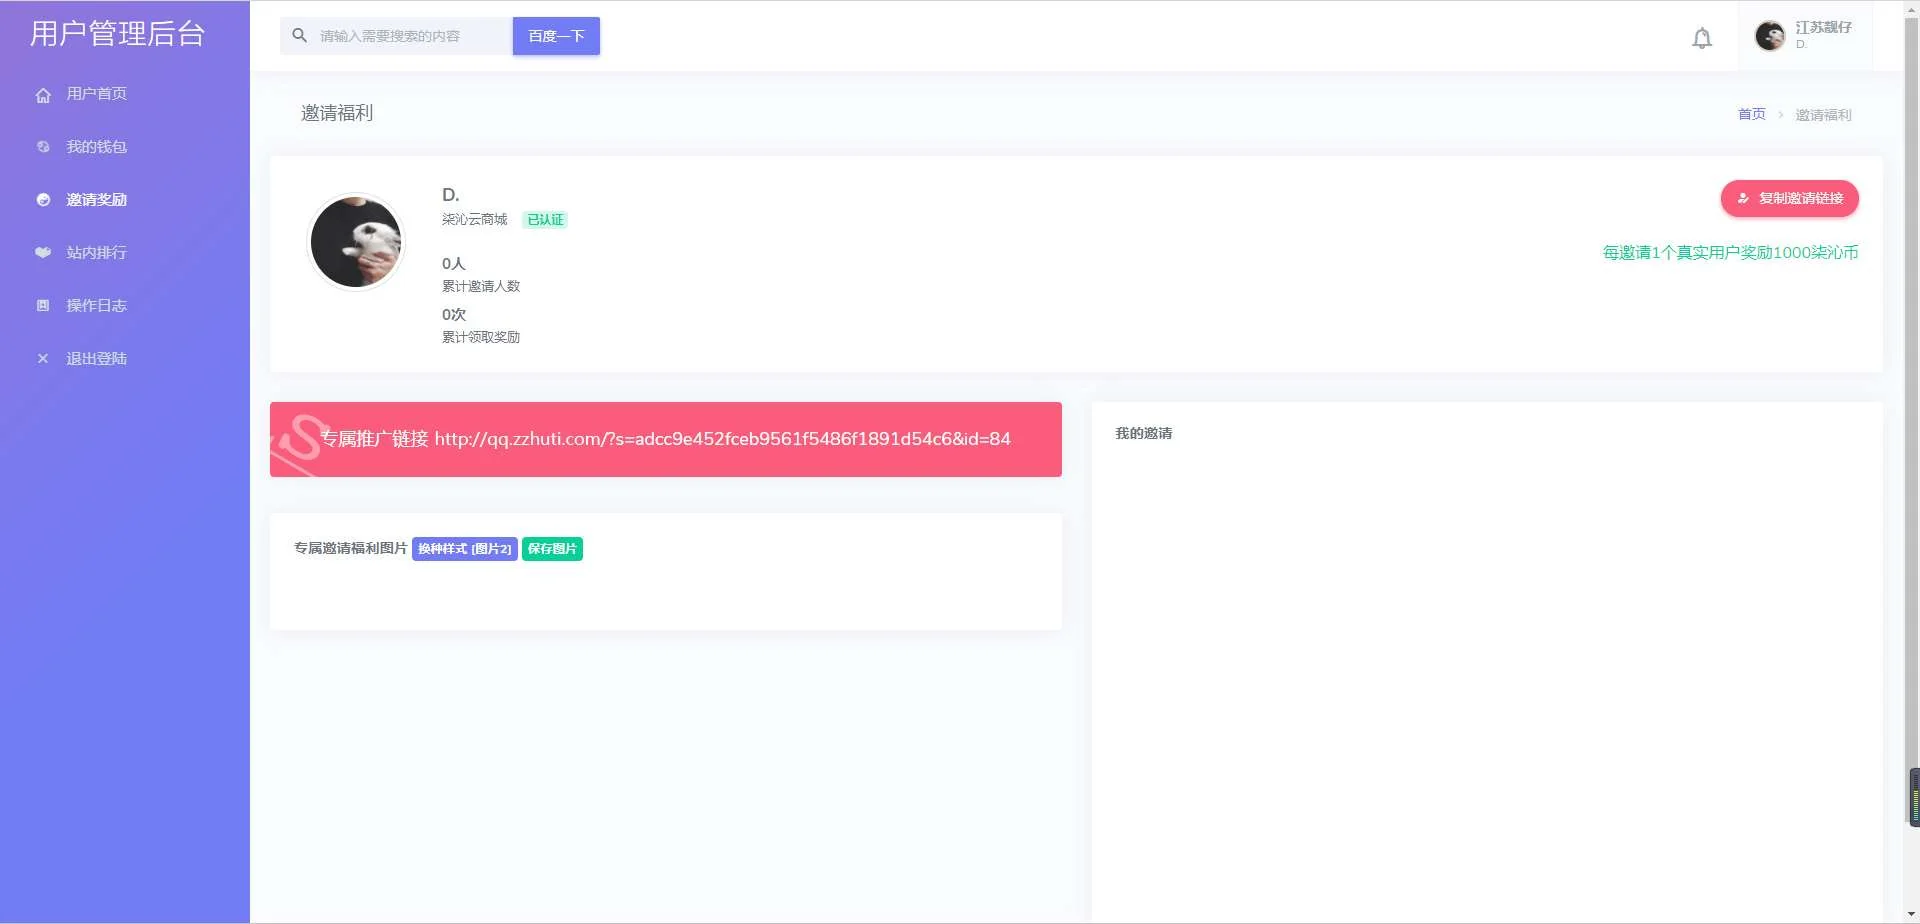Click the X icon beside 退出登陆
1920x924 pixels.
[x=43, y=359]
